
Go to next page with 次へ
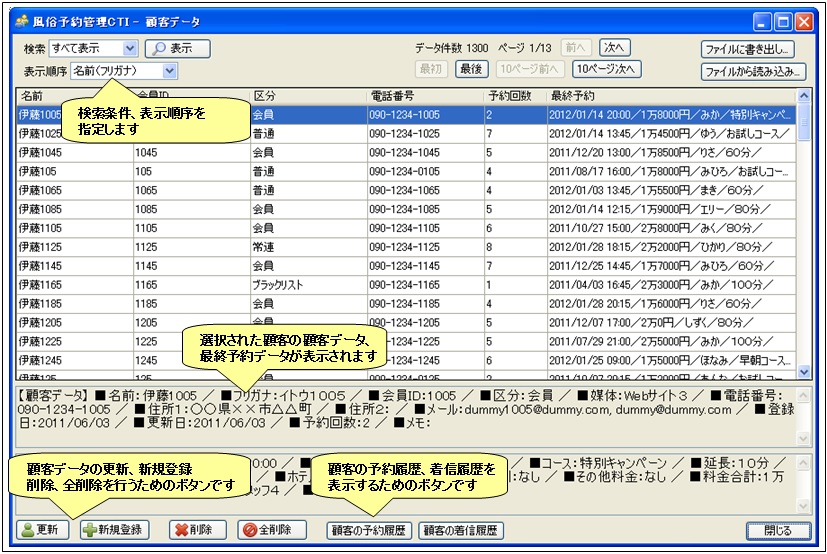point(615,47)
